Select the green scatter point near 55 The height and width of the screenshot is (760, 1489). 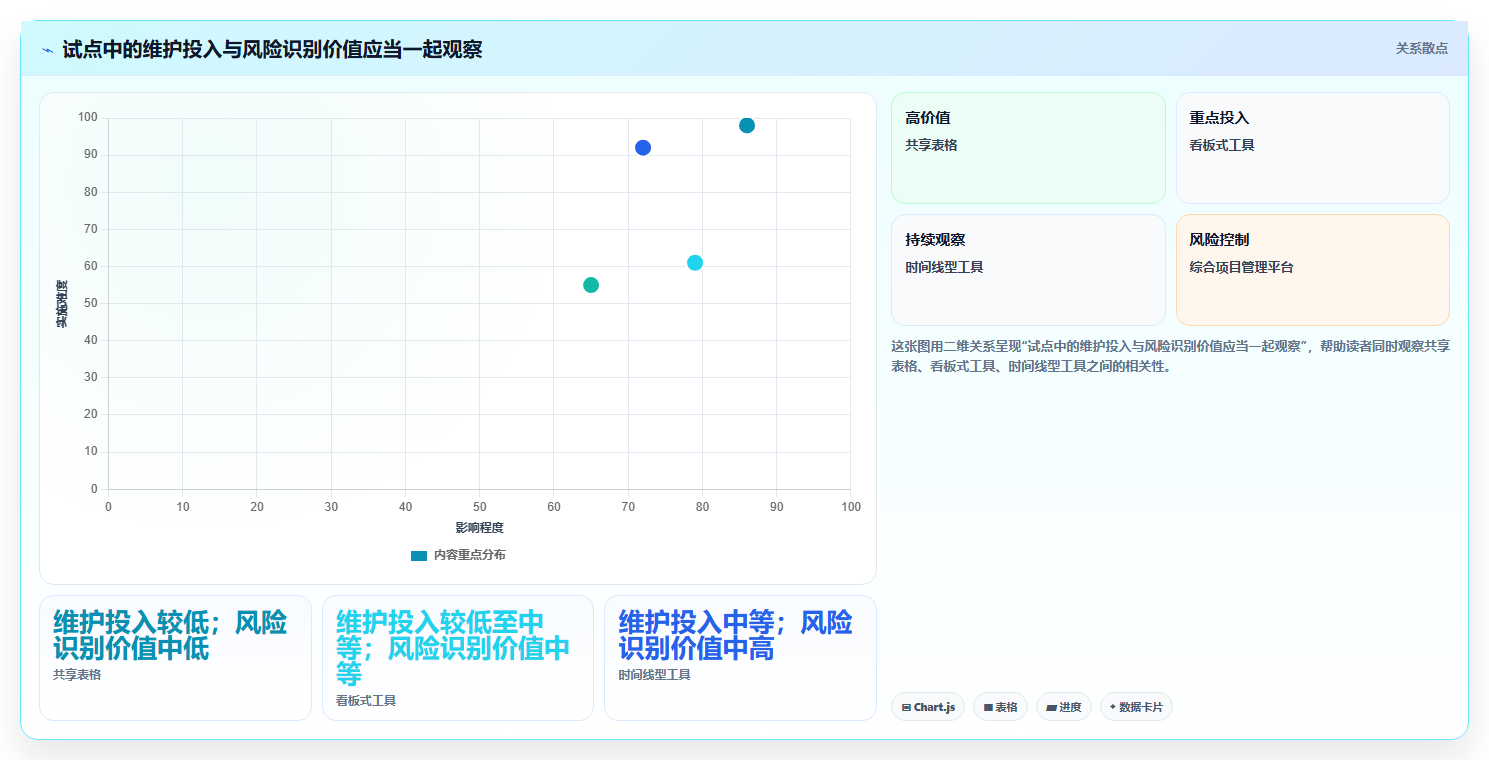[x=591, y=285]
